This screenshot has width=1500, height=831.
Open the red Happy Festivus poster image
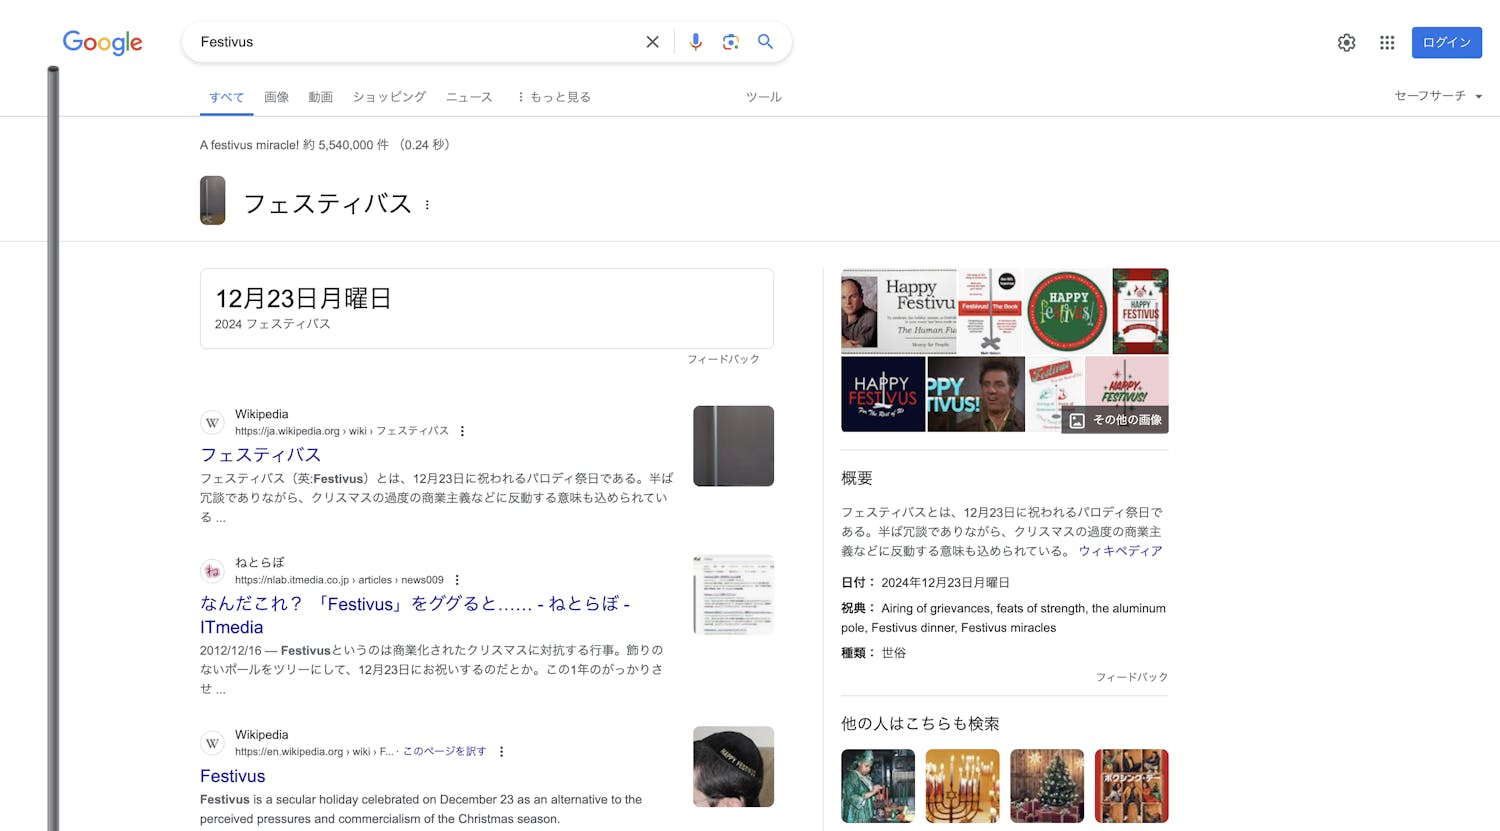(1140, 311)
